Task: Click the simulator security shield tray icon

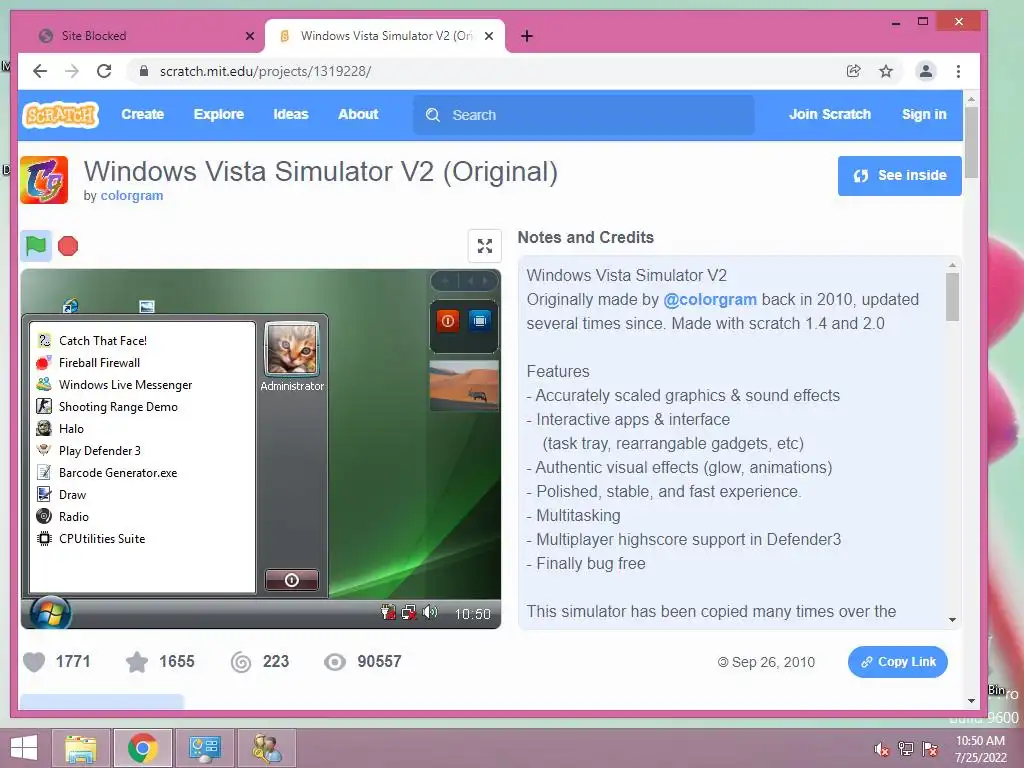Action: click(388, 612)
